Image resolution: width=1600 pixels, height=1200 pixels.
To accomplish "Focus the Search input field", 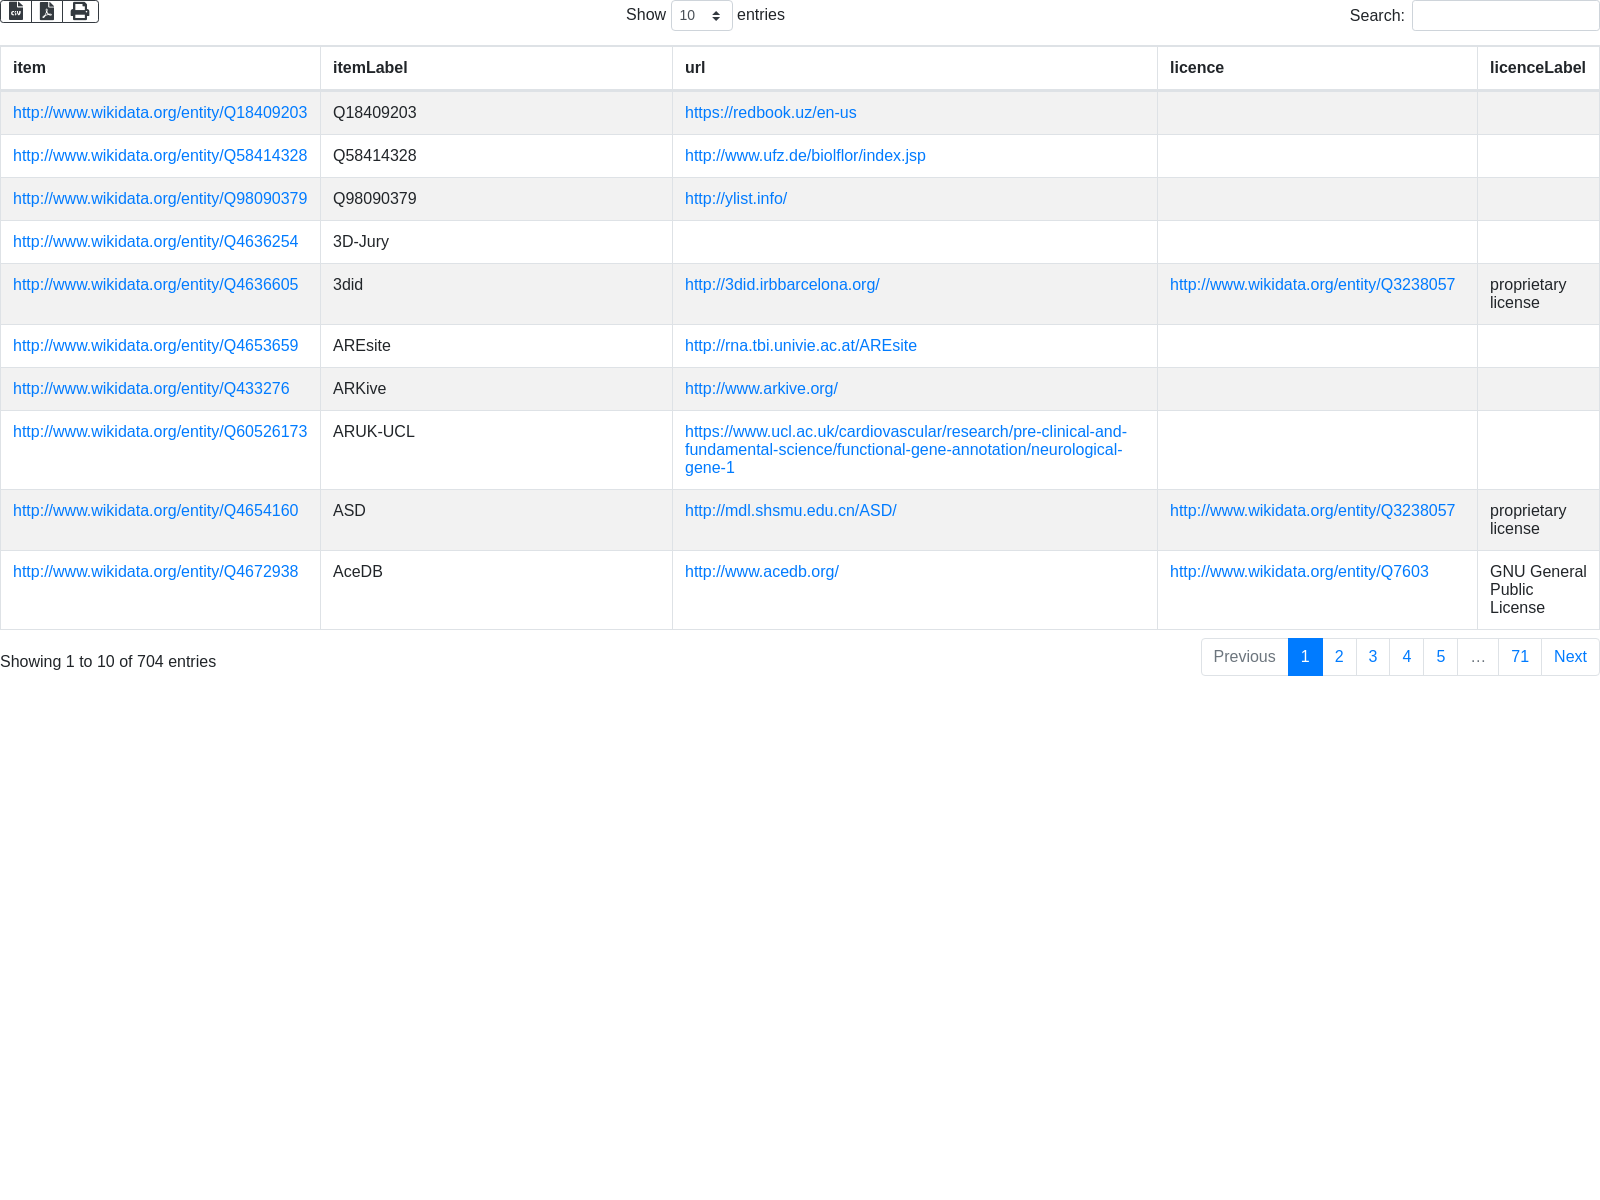I will [1505, 15].
